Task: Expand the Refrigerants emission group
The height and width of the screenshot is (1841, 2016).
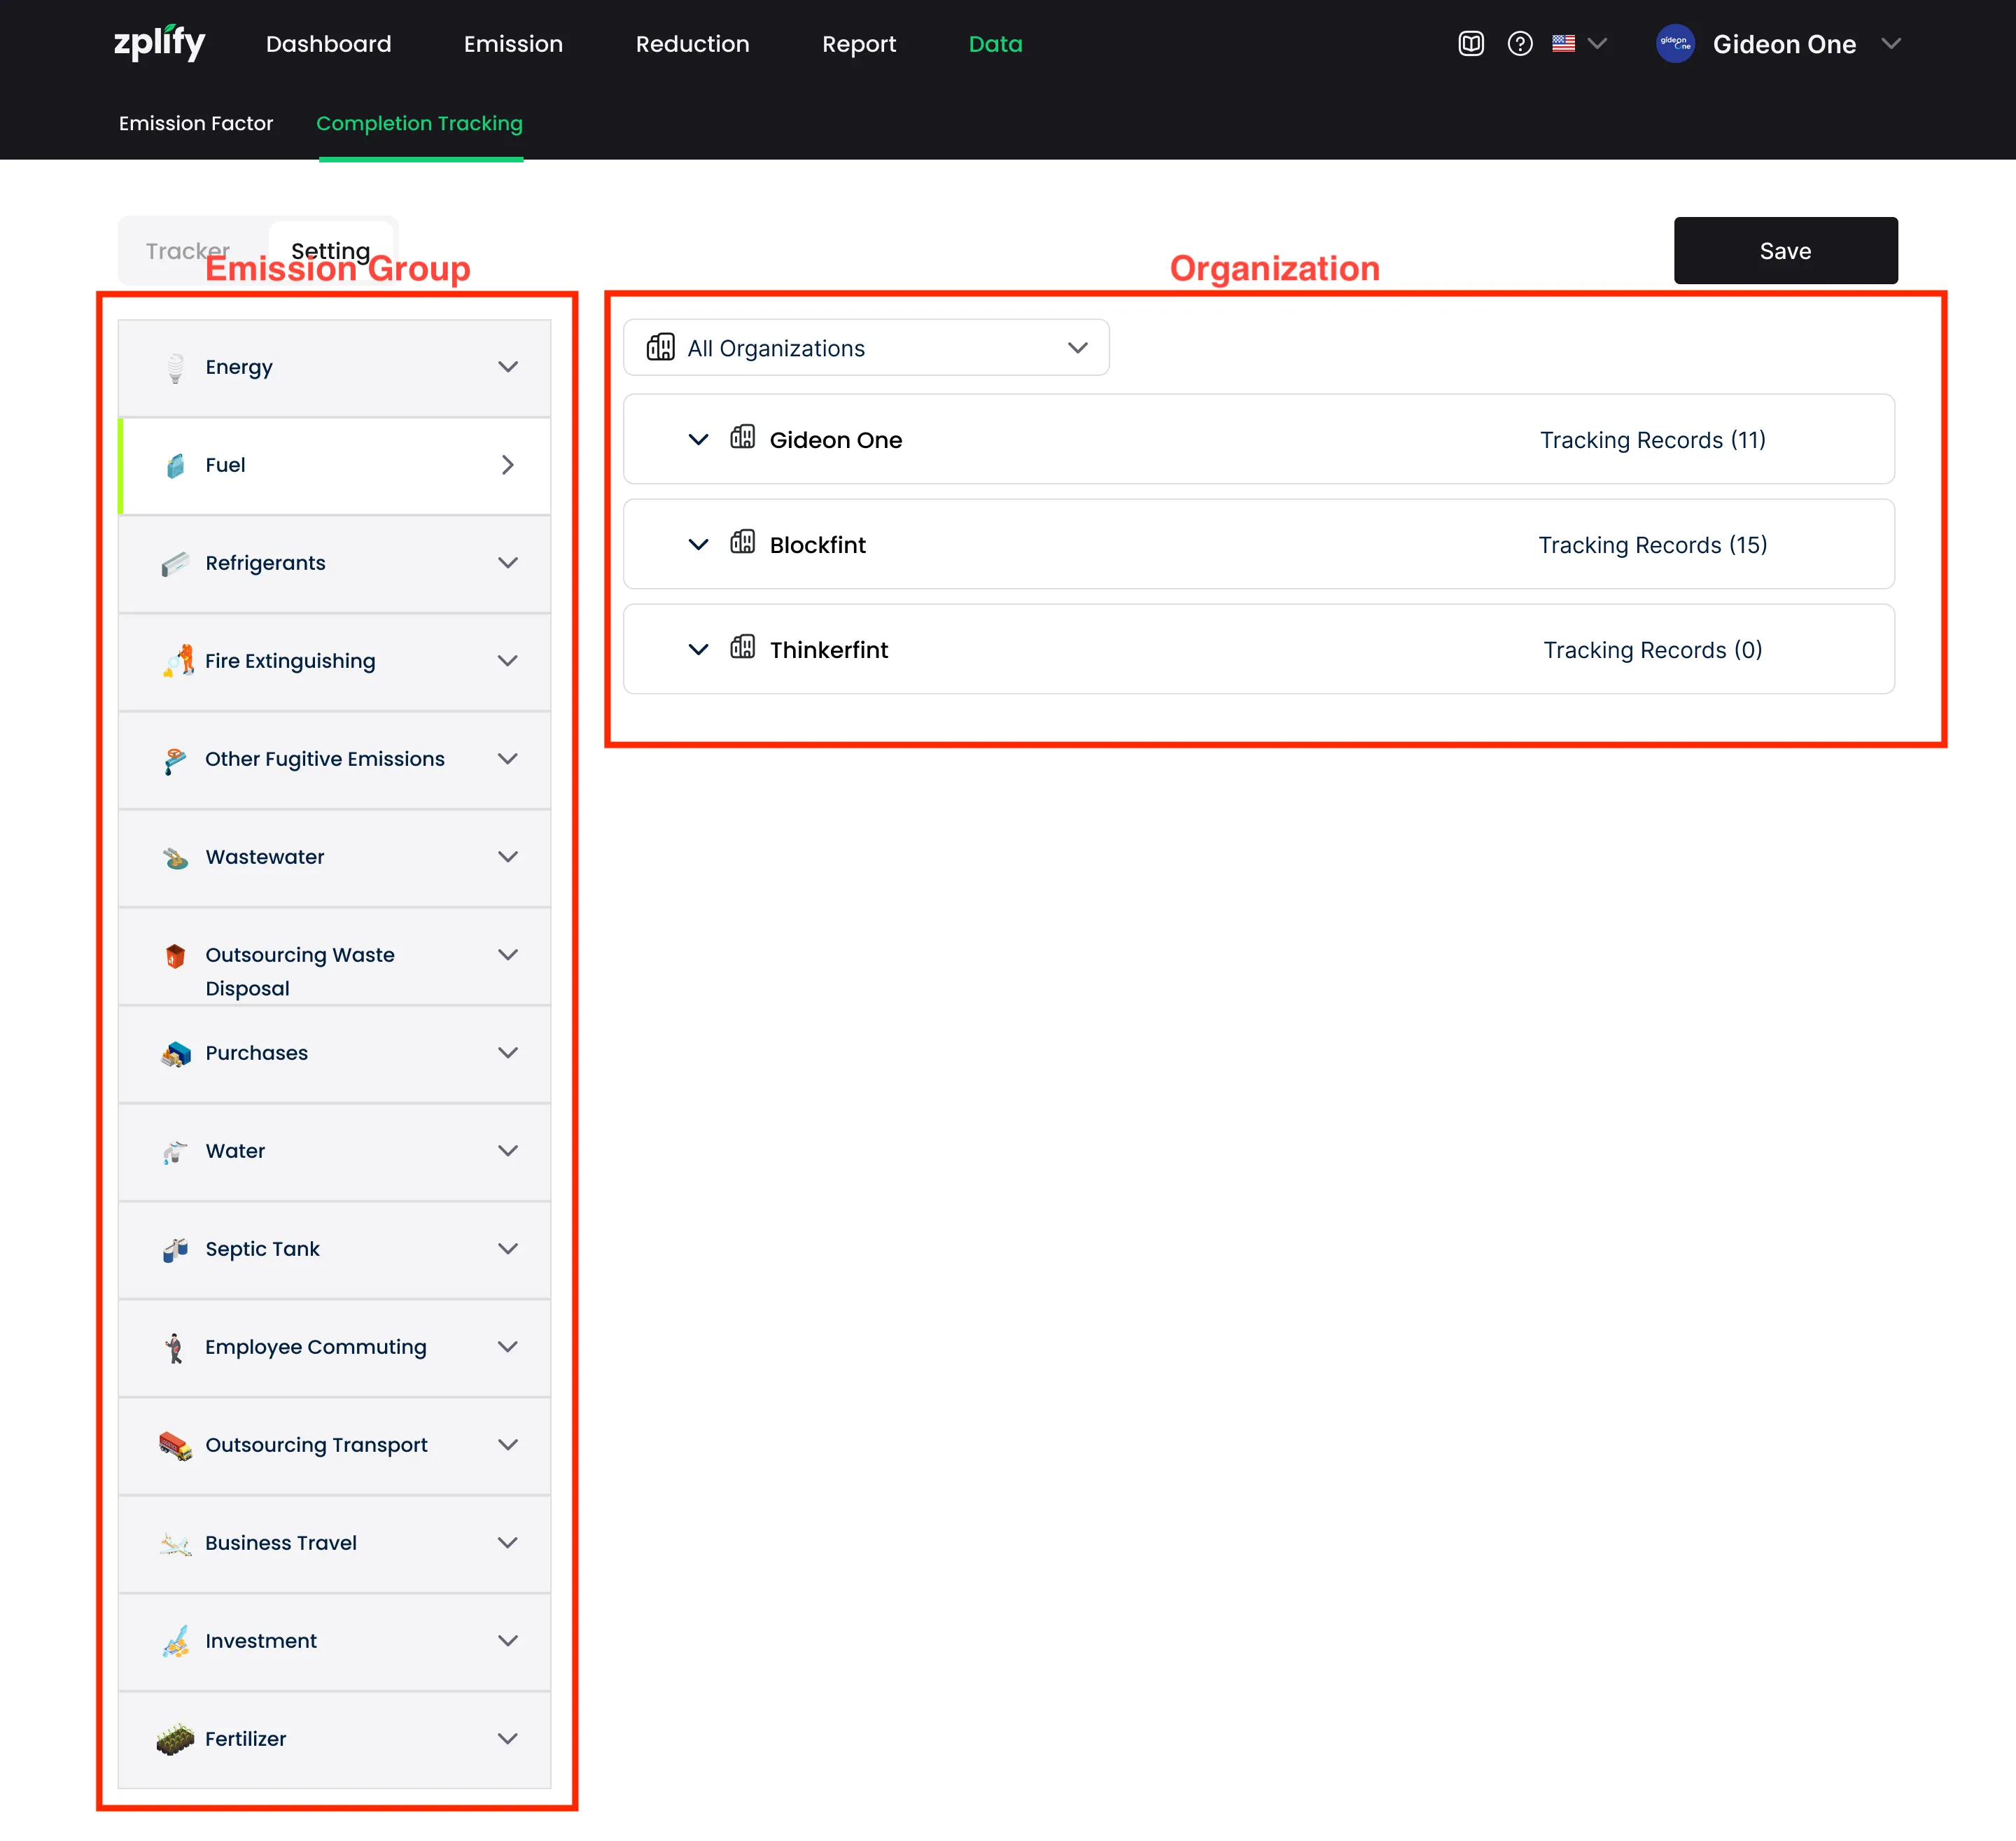Action: coord(507,563)
